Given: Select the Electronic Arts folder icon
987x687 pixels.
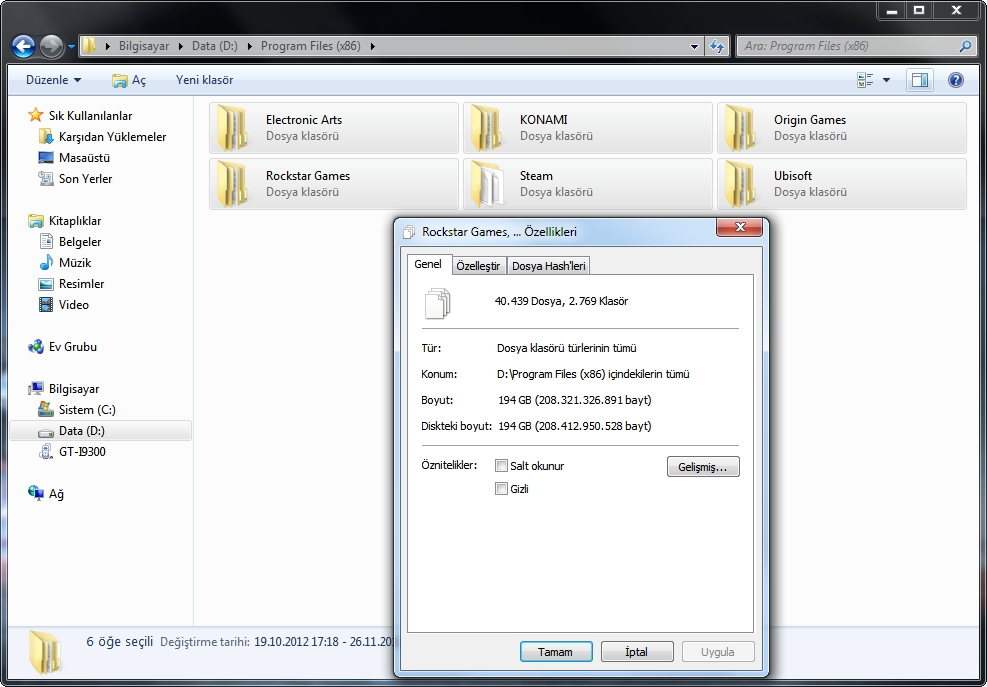Looking at the screenshot, I should coord(232,128).
